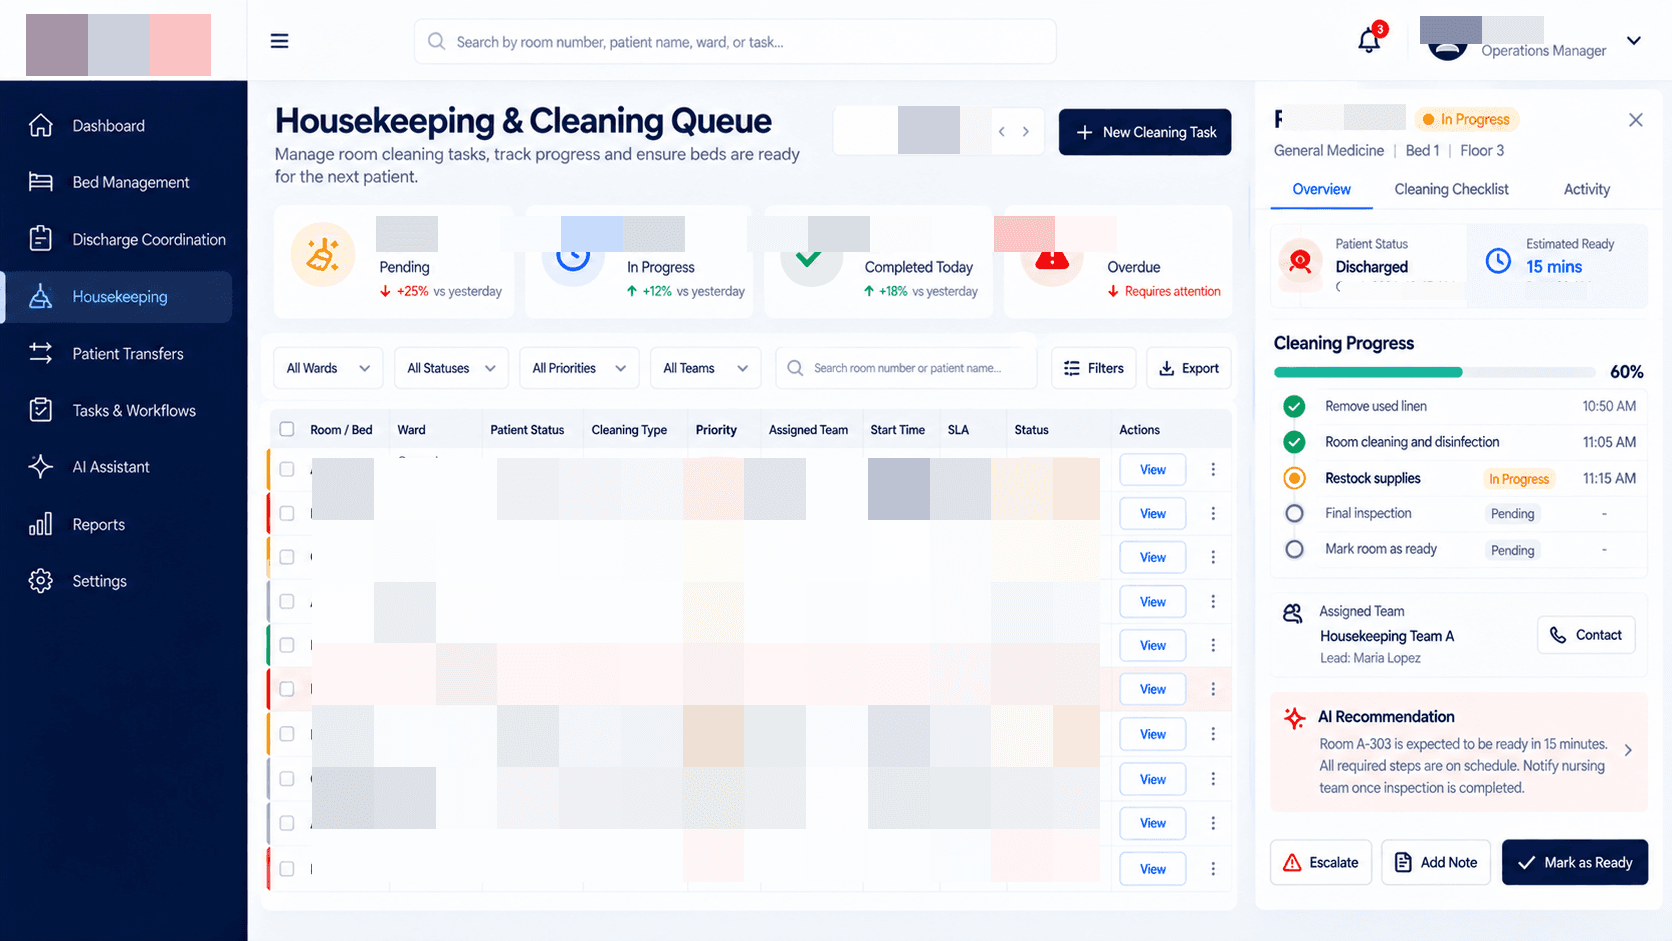
Task: Switch to the Cleaning Checklist tab
Action: click(x=1451, y=189)
